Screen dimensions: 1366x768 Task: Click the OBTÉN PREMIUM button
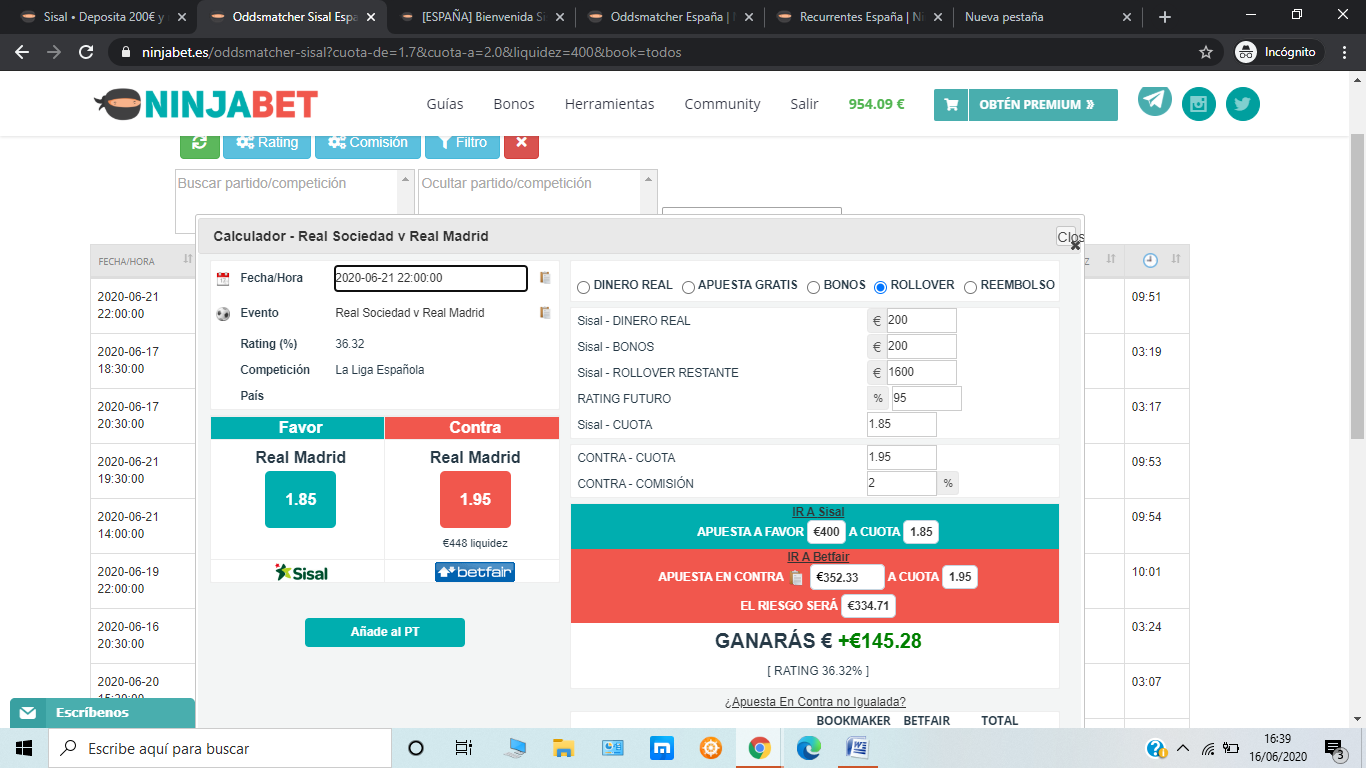point(1043,105)
